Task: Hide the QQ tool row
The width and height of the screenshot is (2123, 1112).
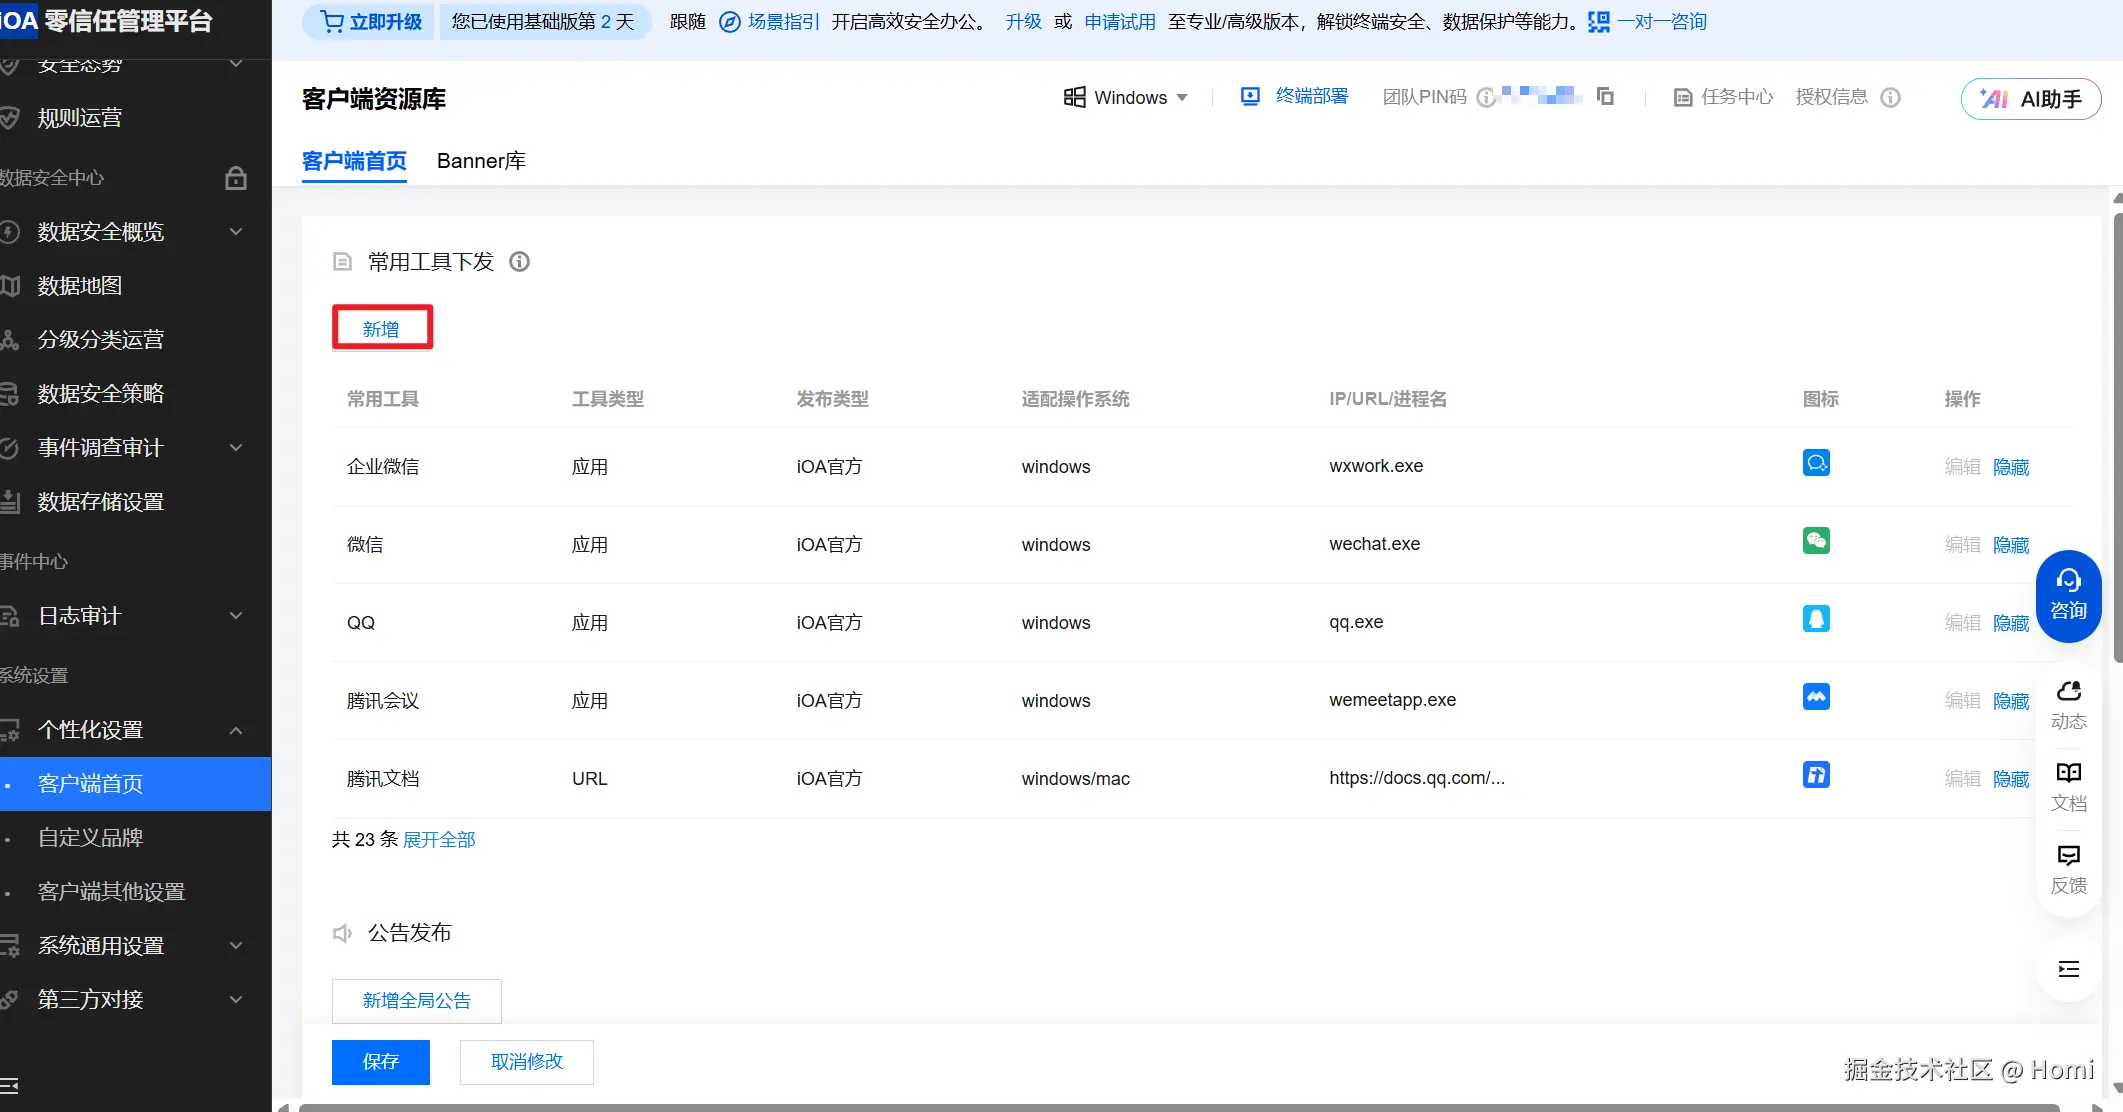Action: pos(2010,623)
